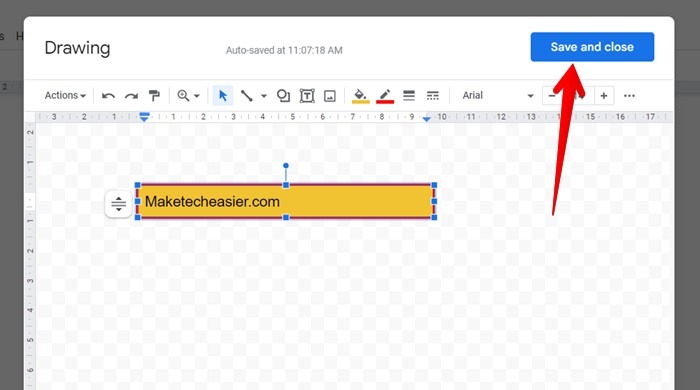Expand the line type dropdown arrow
Image resolution: width=700 pixels, height=390 pixels.
(x=264, y=96)
